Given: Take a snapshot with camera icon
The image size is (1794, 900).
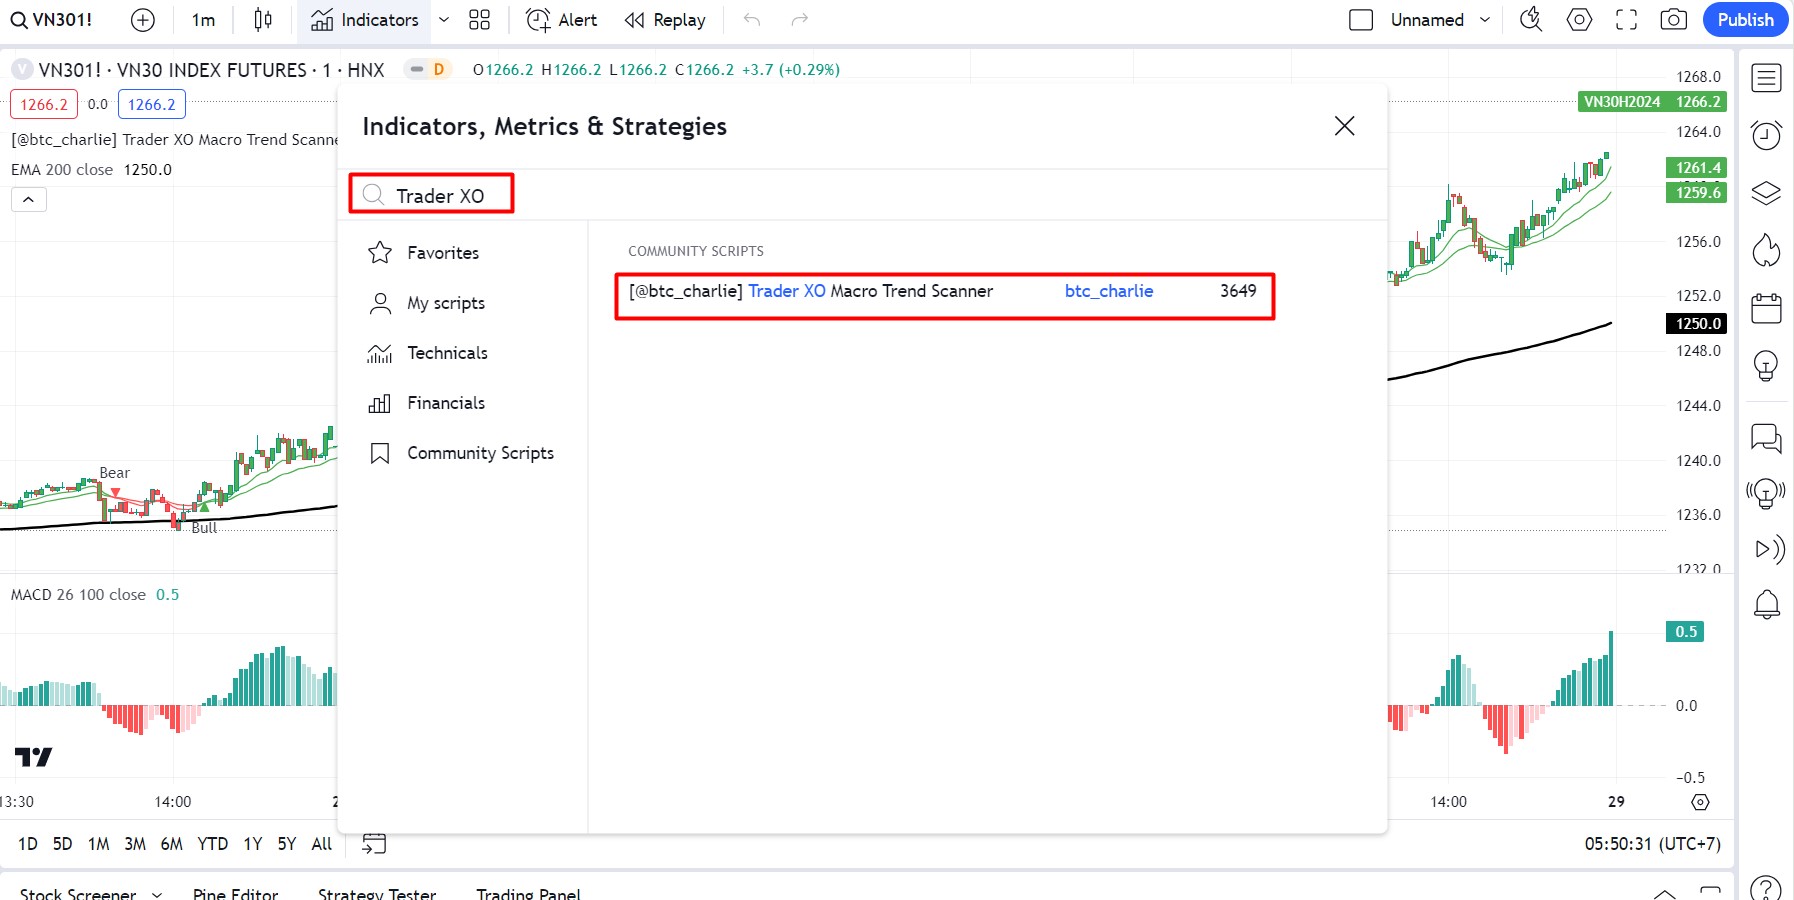Looking at the screenshot, I should pyautogui.click(x=1673, y=20).
